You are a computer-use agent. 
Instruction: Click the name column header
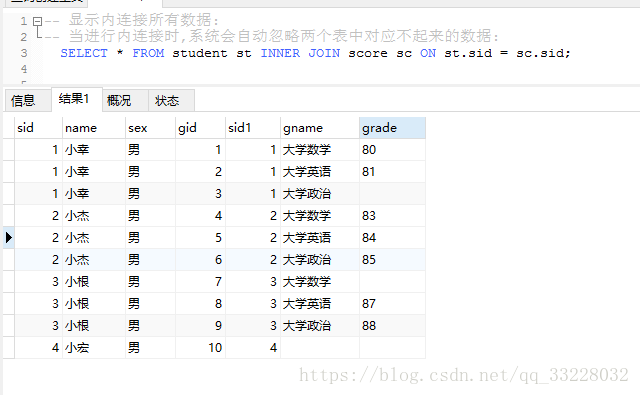click(94, 128)
